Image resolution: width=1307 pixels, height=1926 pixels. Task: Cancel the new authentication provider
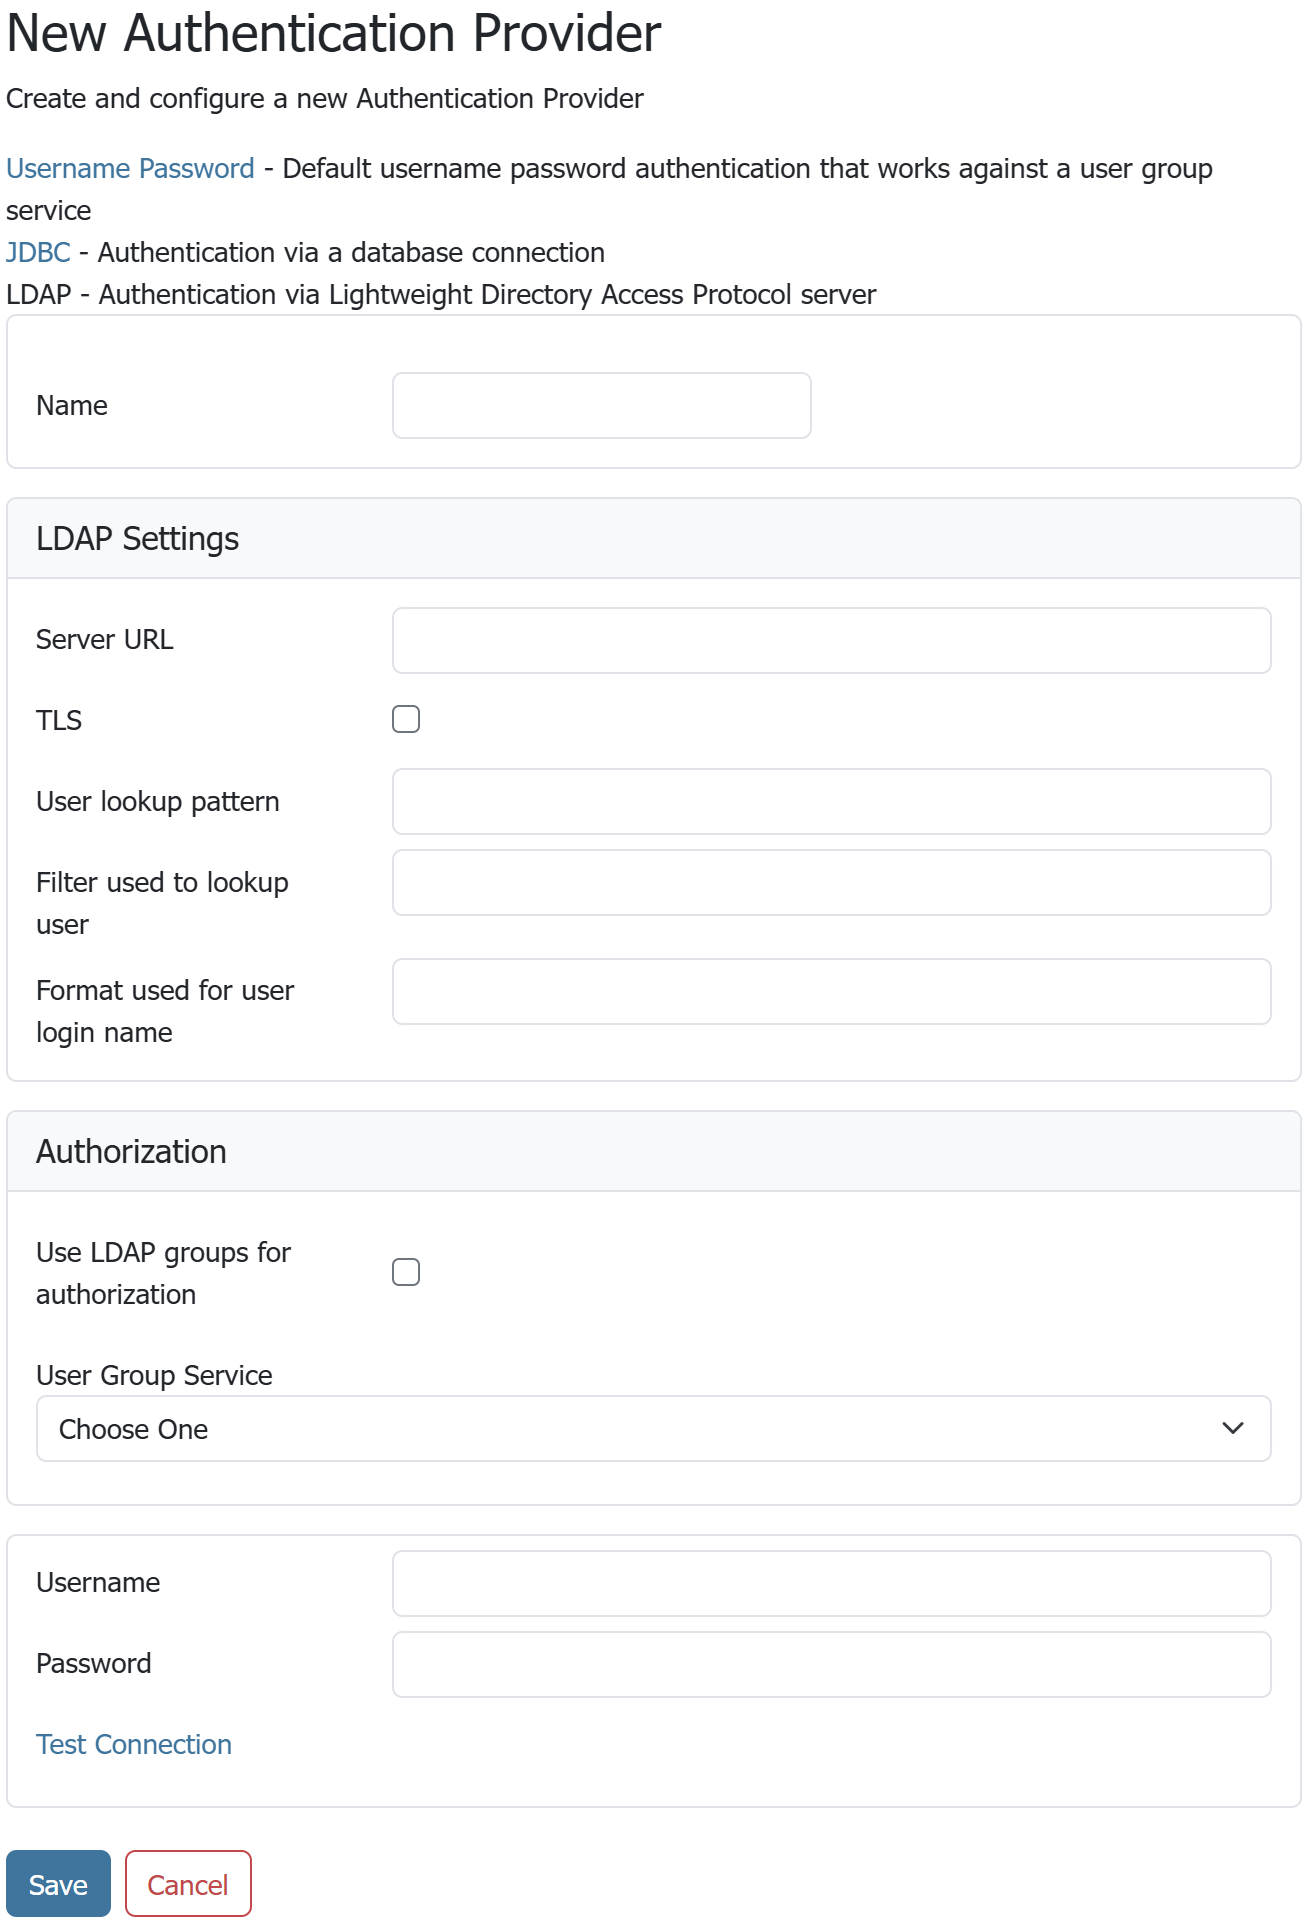(x=188, y=1884)
